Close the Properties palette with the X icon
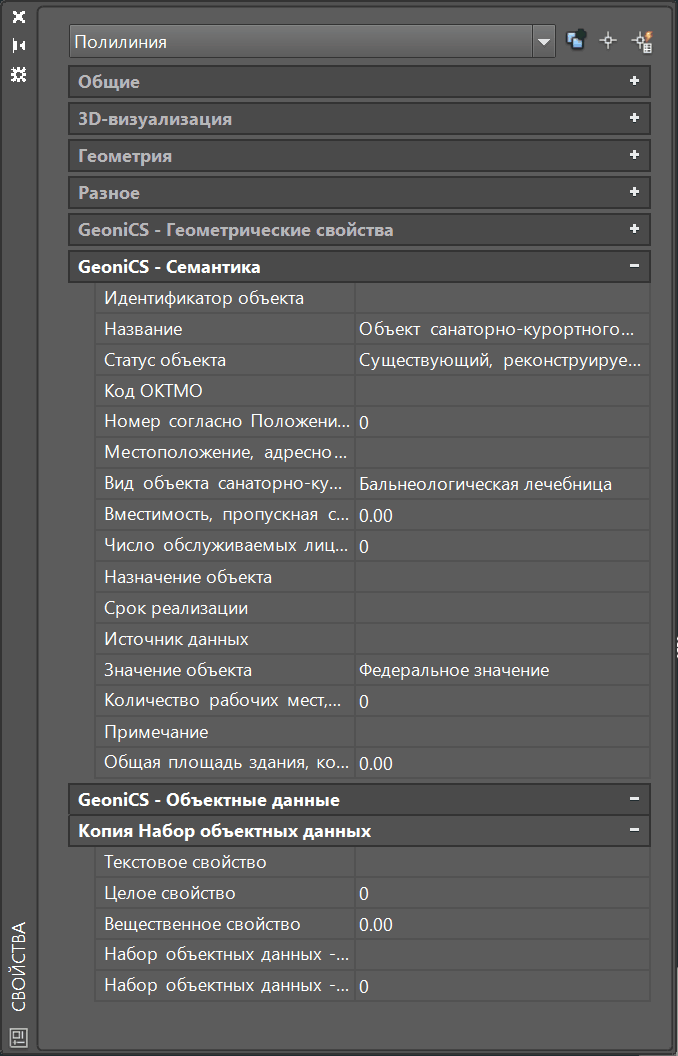678x1056 pixels. click(18, 18)
